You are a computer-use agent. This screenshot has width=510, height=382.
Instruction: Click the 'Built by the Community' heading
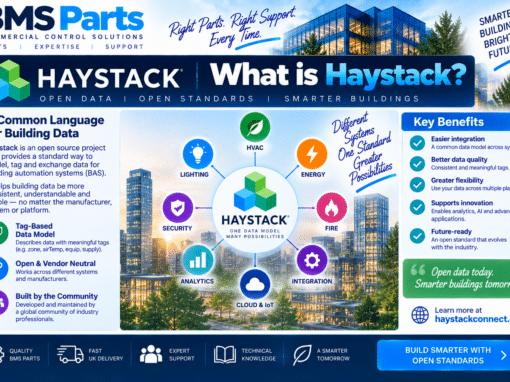coord(56,296)
